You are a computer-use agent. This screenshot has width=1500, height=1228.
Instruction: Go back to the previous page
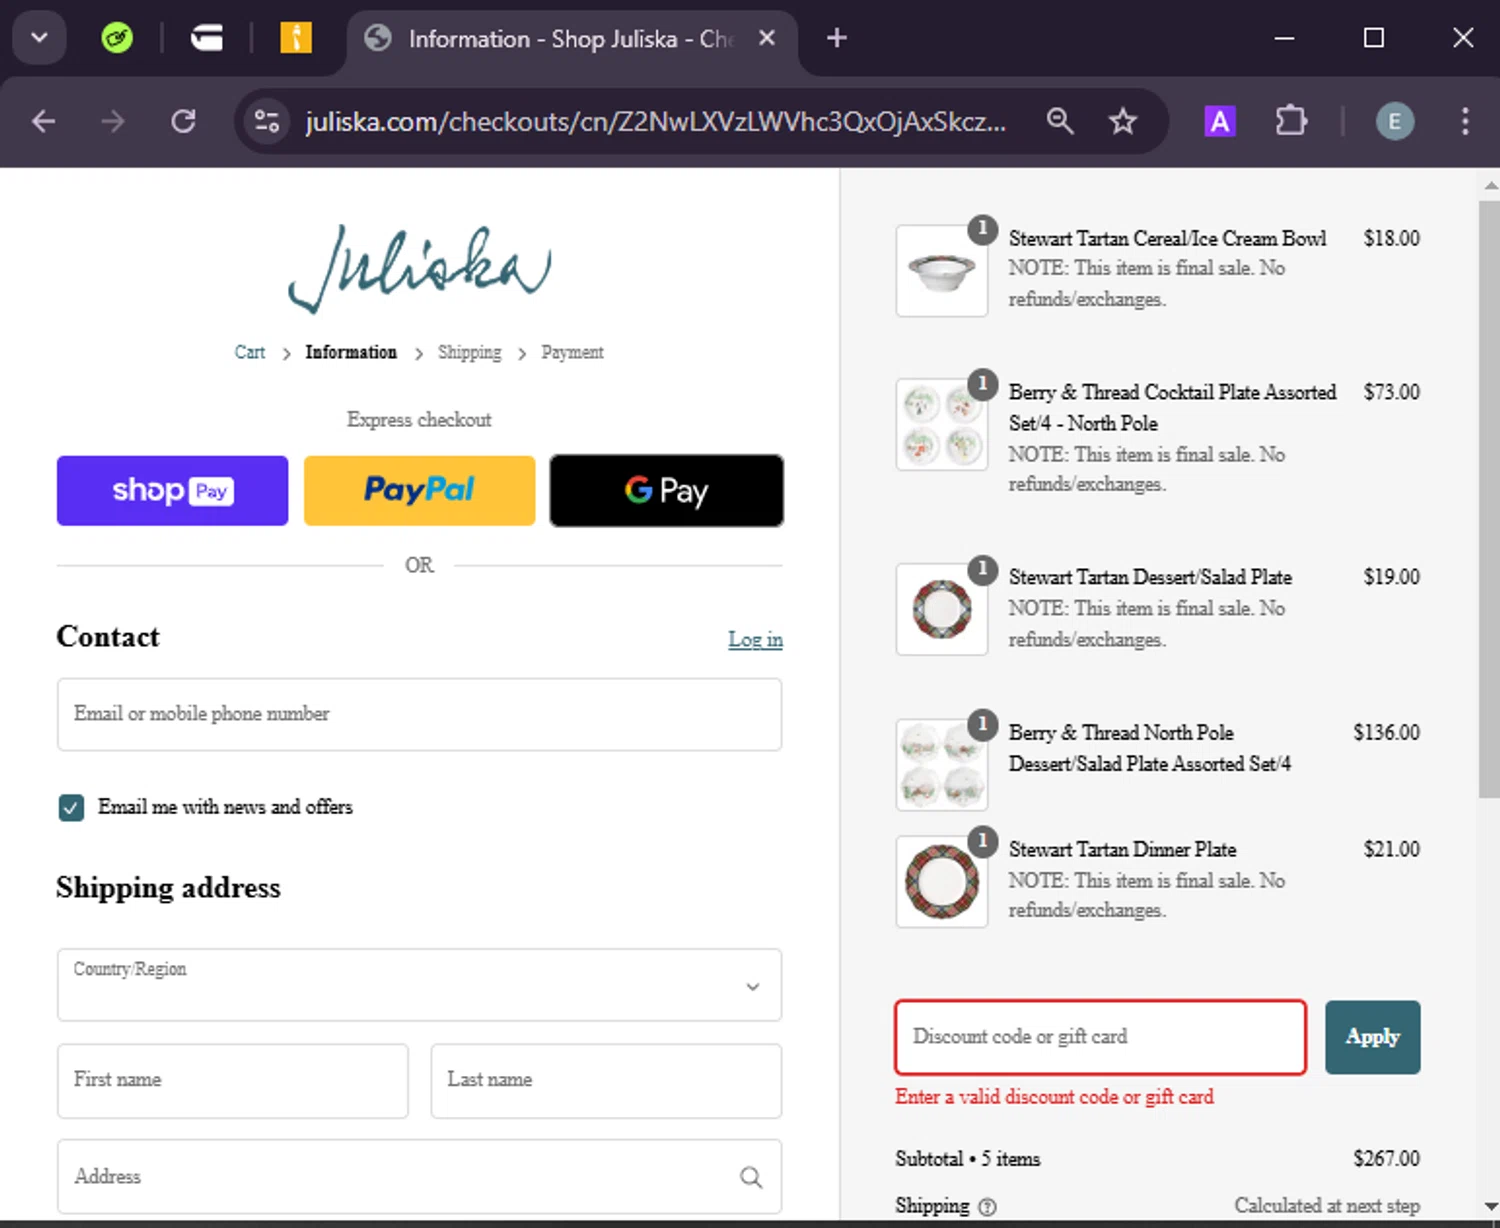(x=43, y=122)
